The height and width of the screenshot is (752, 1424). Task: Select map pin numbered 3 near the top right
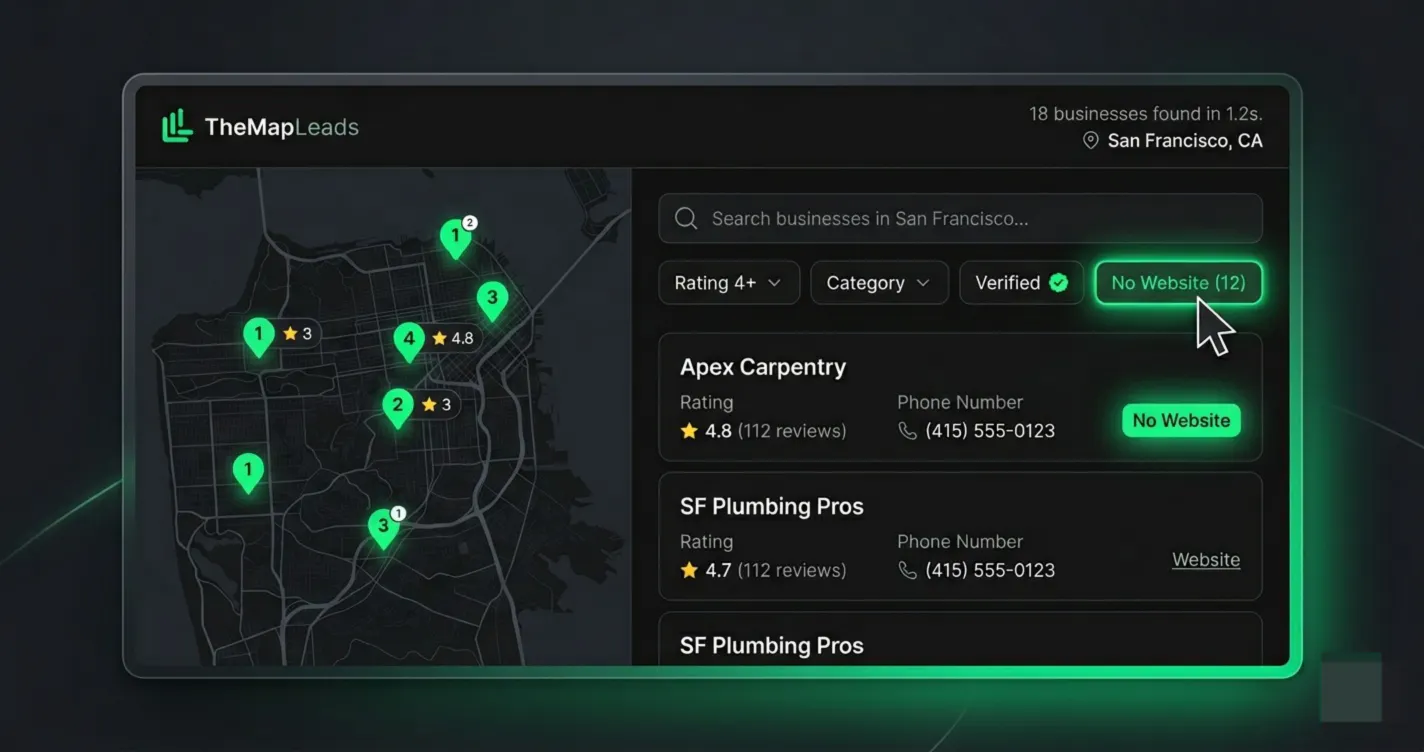pos(491,300)
